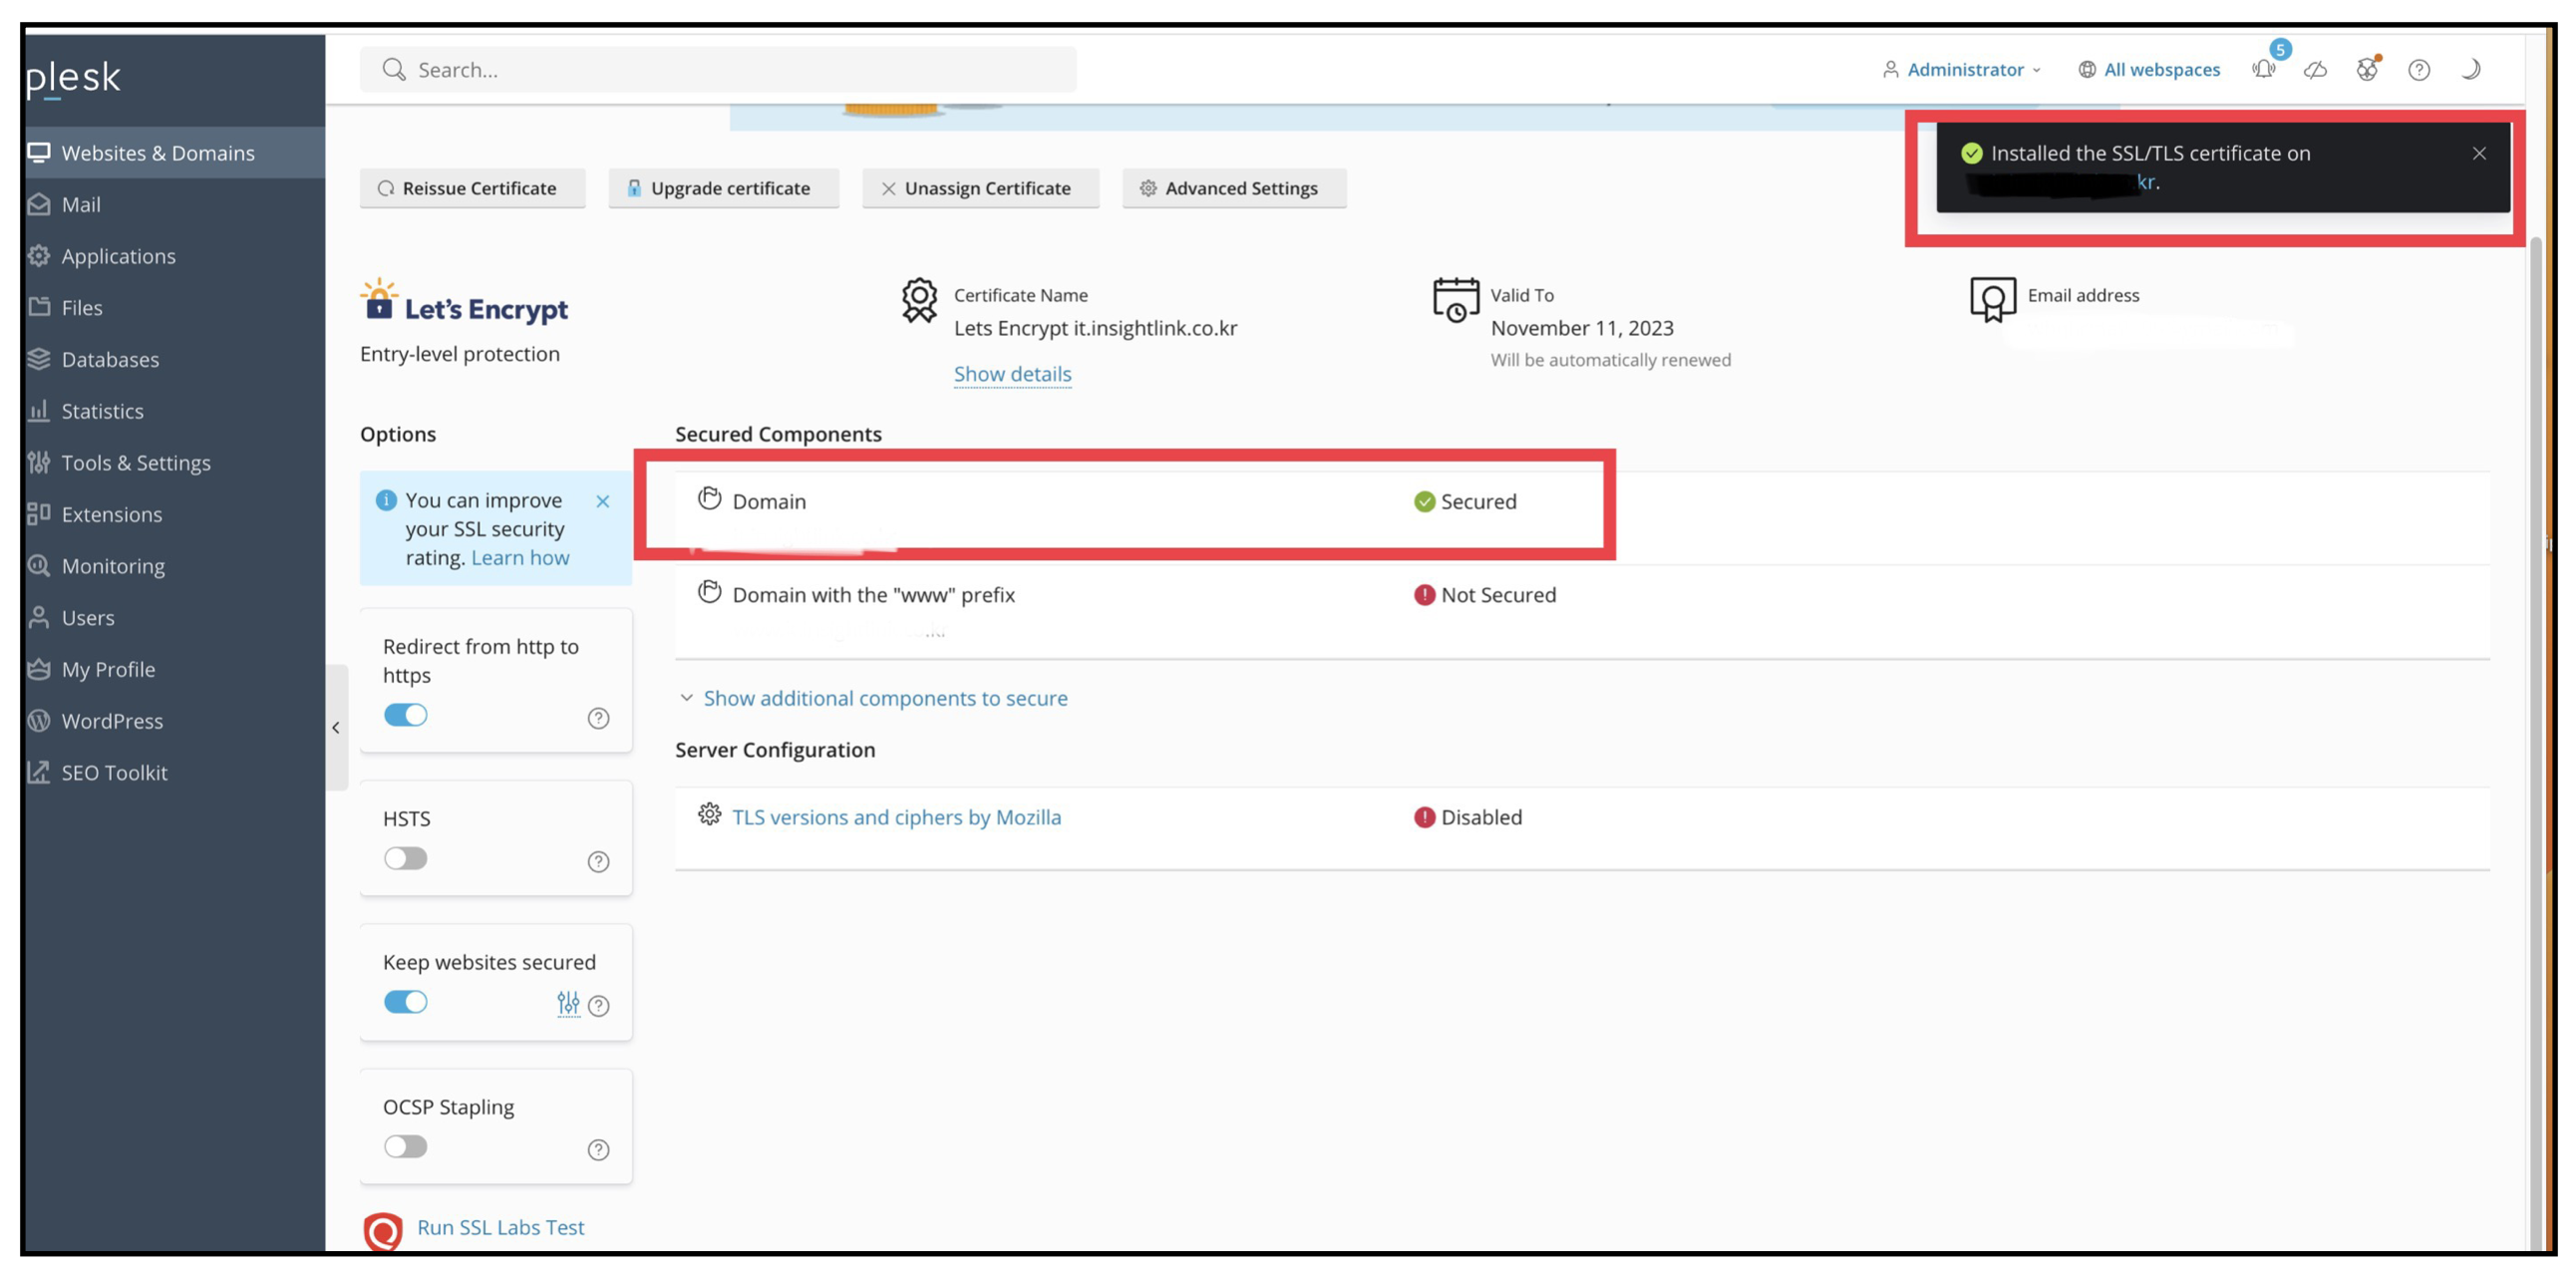Screen dimensions: 2576x1268
Task: Disable Redirect from http to https
Action: pos(405,714)
